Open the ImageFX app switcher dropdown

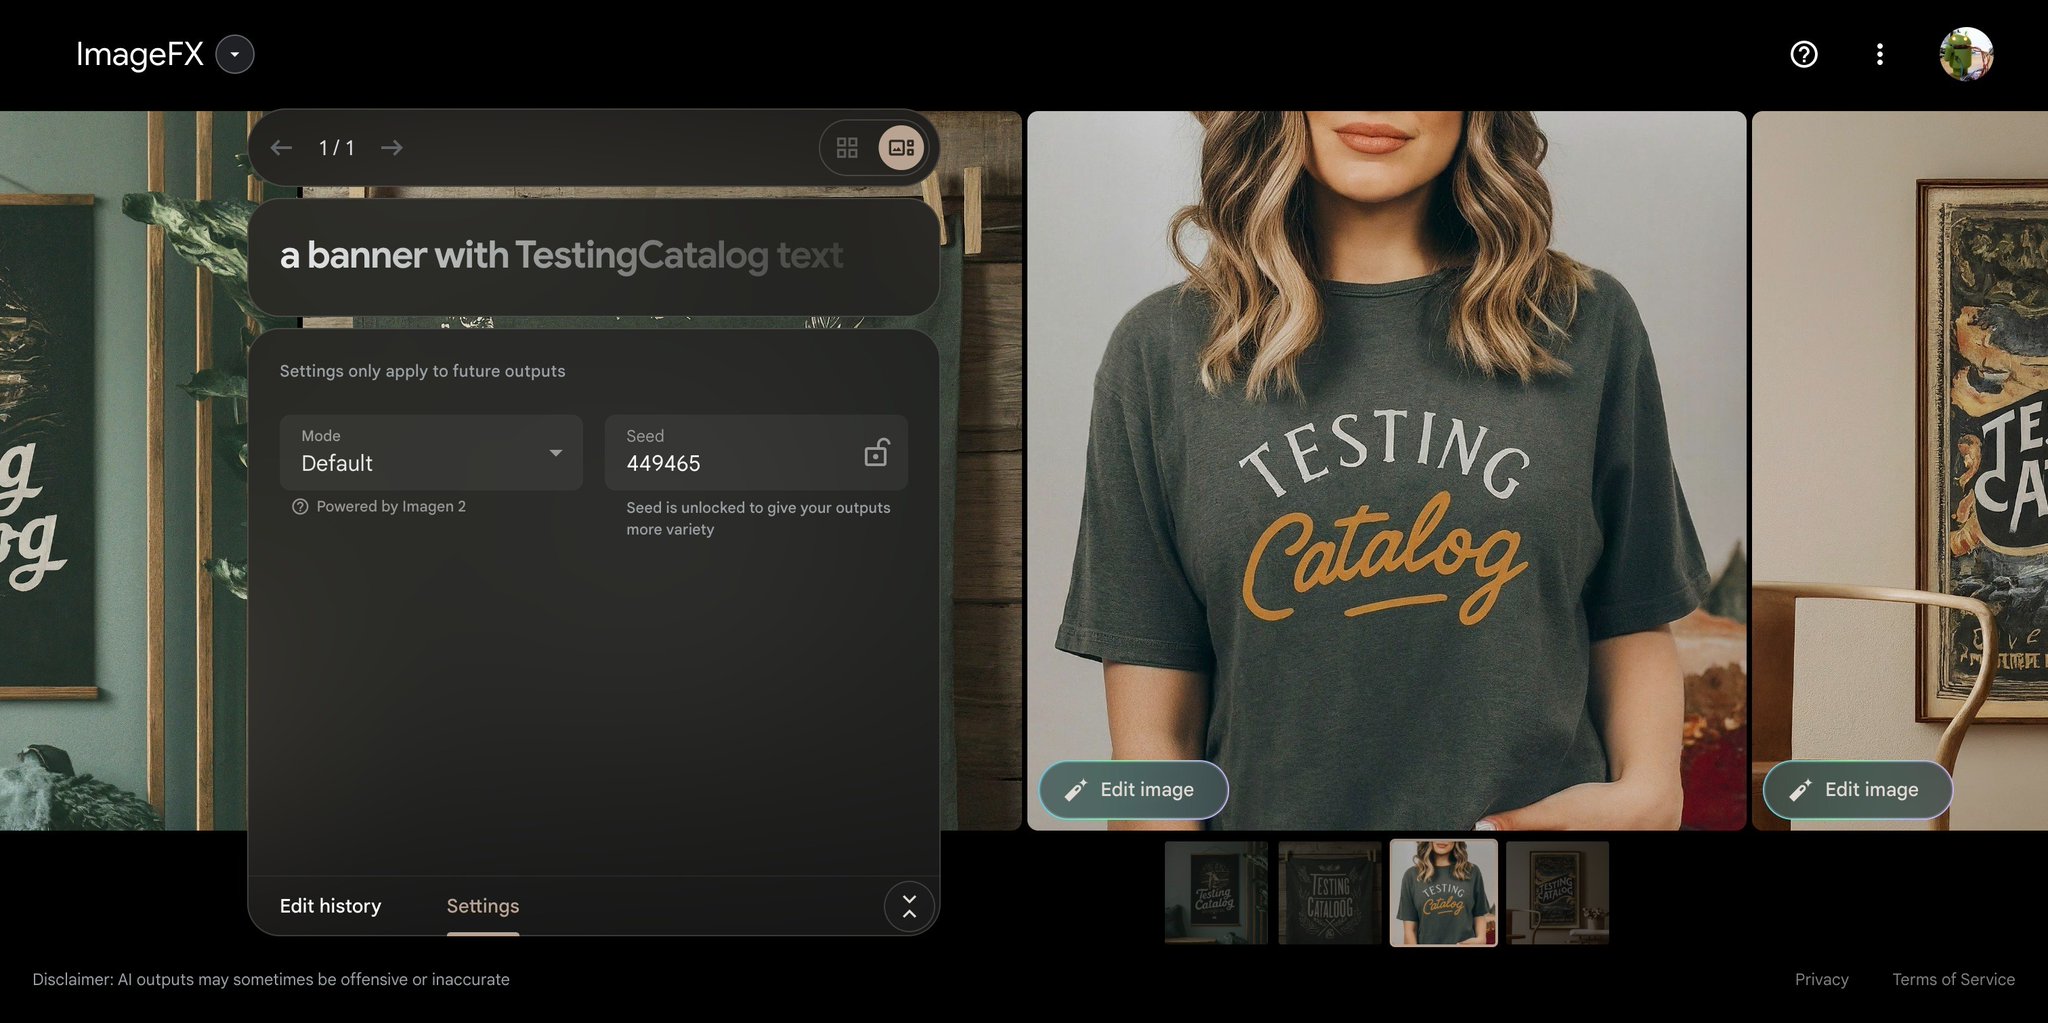pos(235,54)
